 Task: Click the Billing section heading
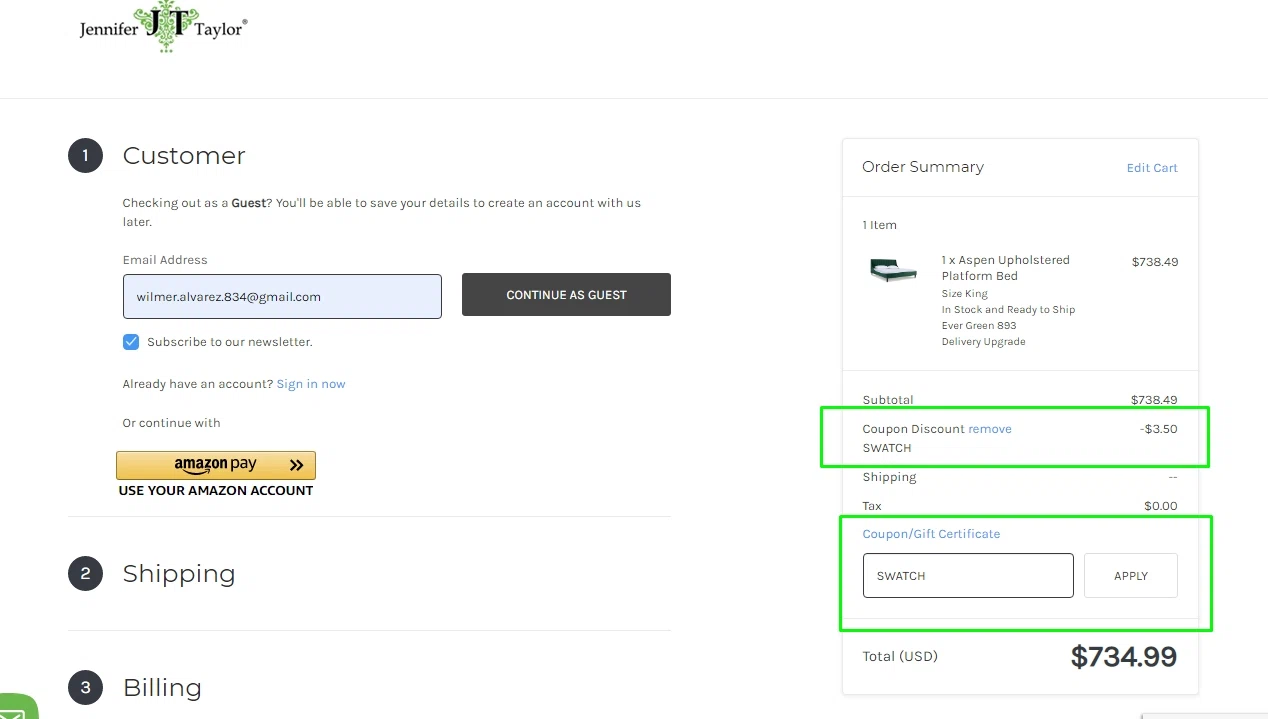click(162, 688)
